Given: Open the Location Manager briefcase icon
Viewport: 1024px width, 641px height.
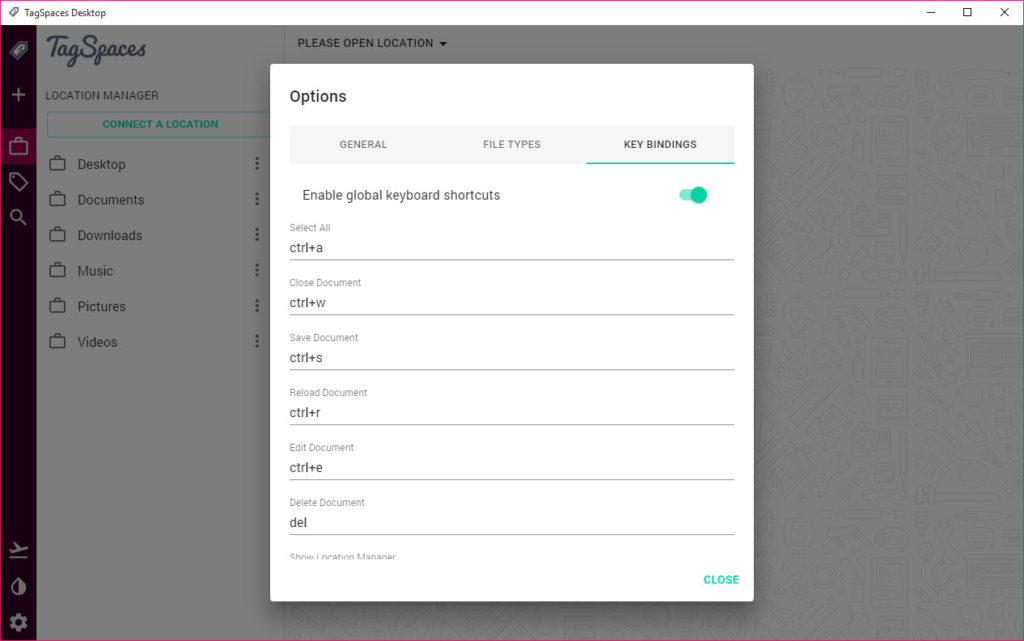Looking at the screenshot, I should pos(18,146).
